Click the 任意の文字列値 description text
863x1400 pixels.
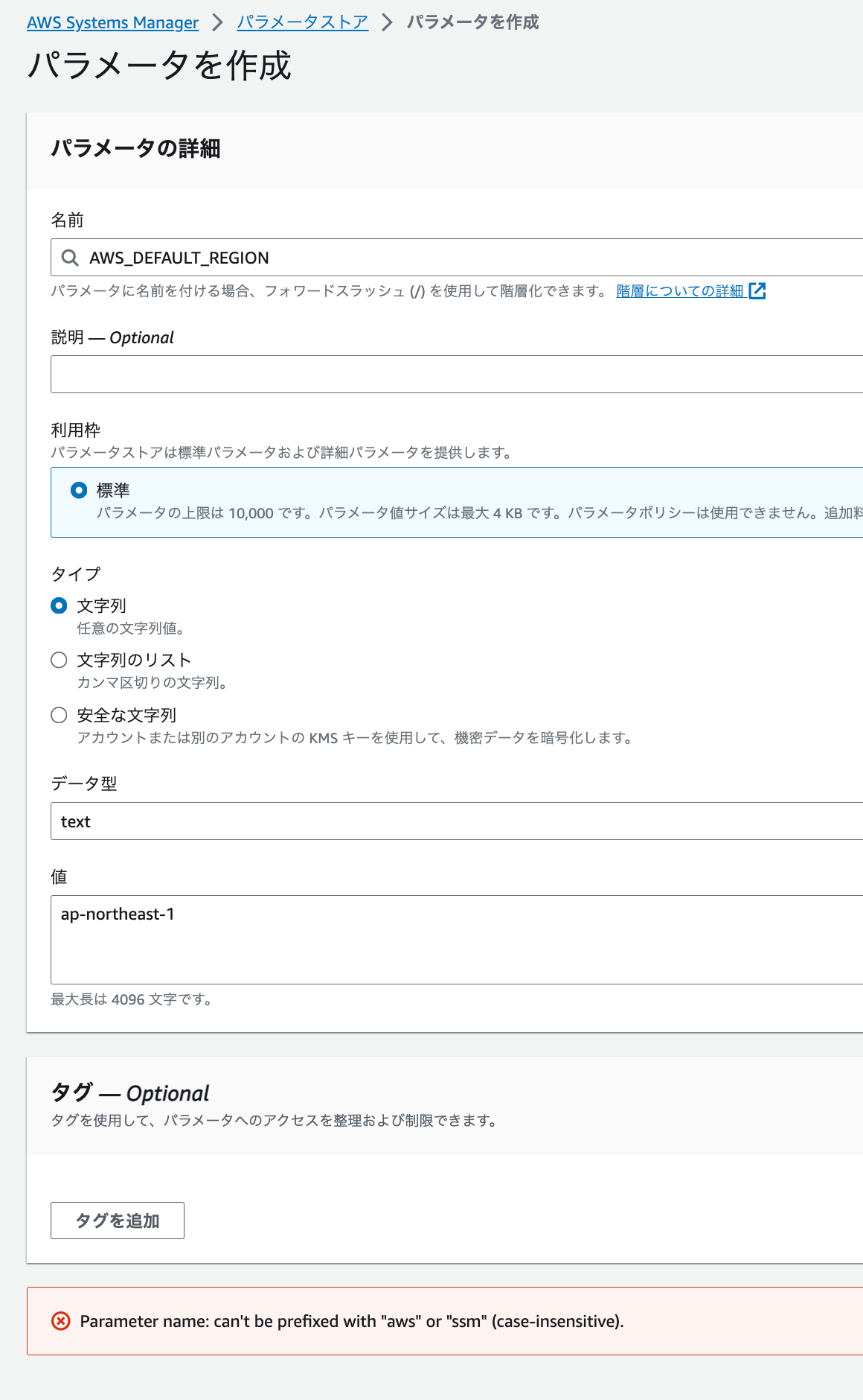point(131,629)
